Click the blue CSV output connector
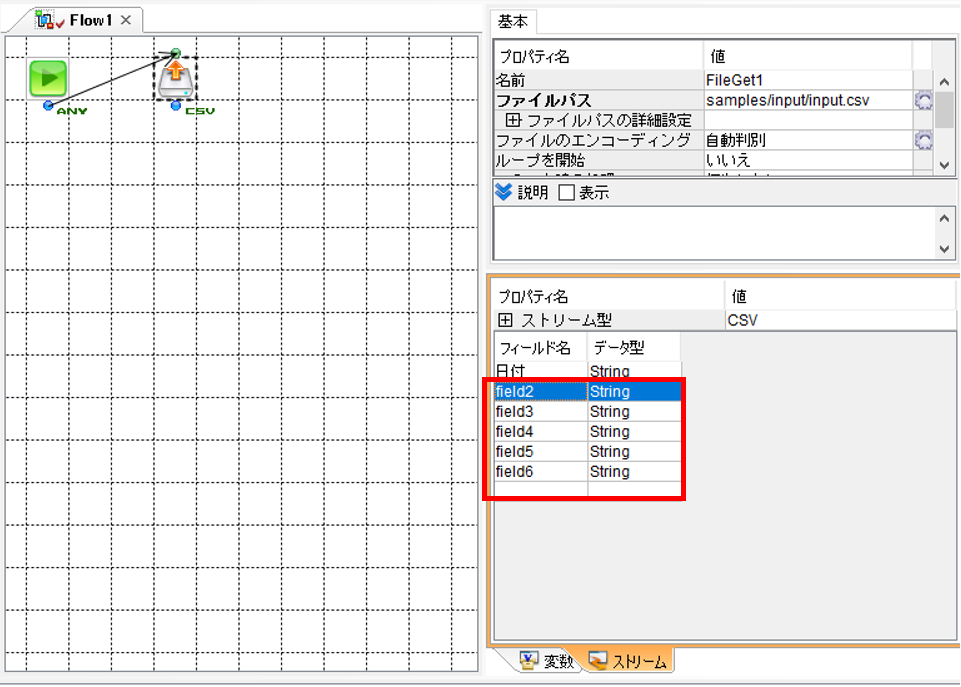 176,105
